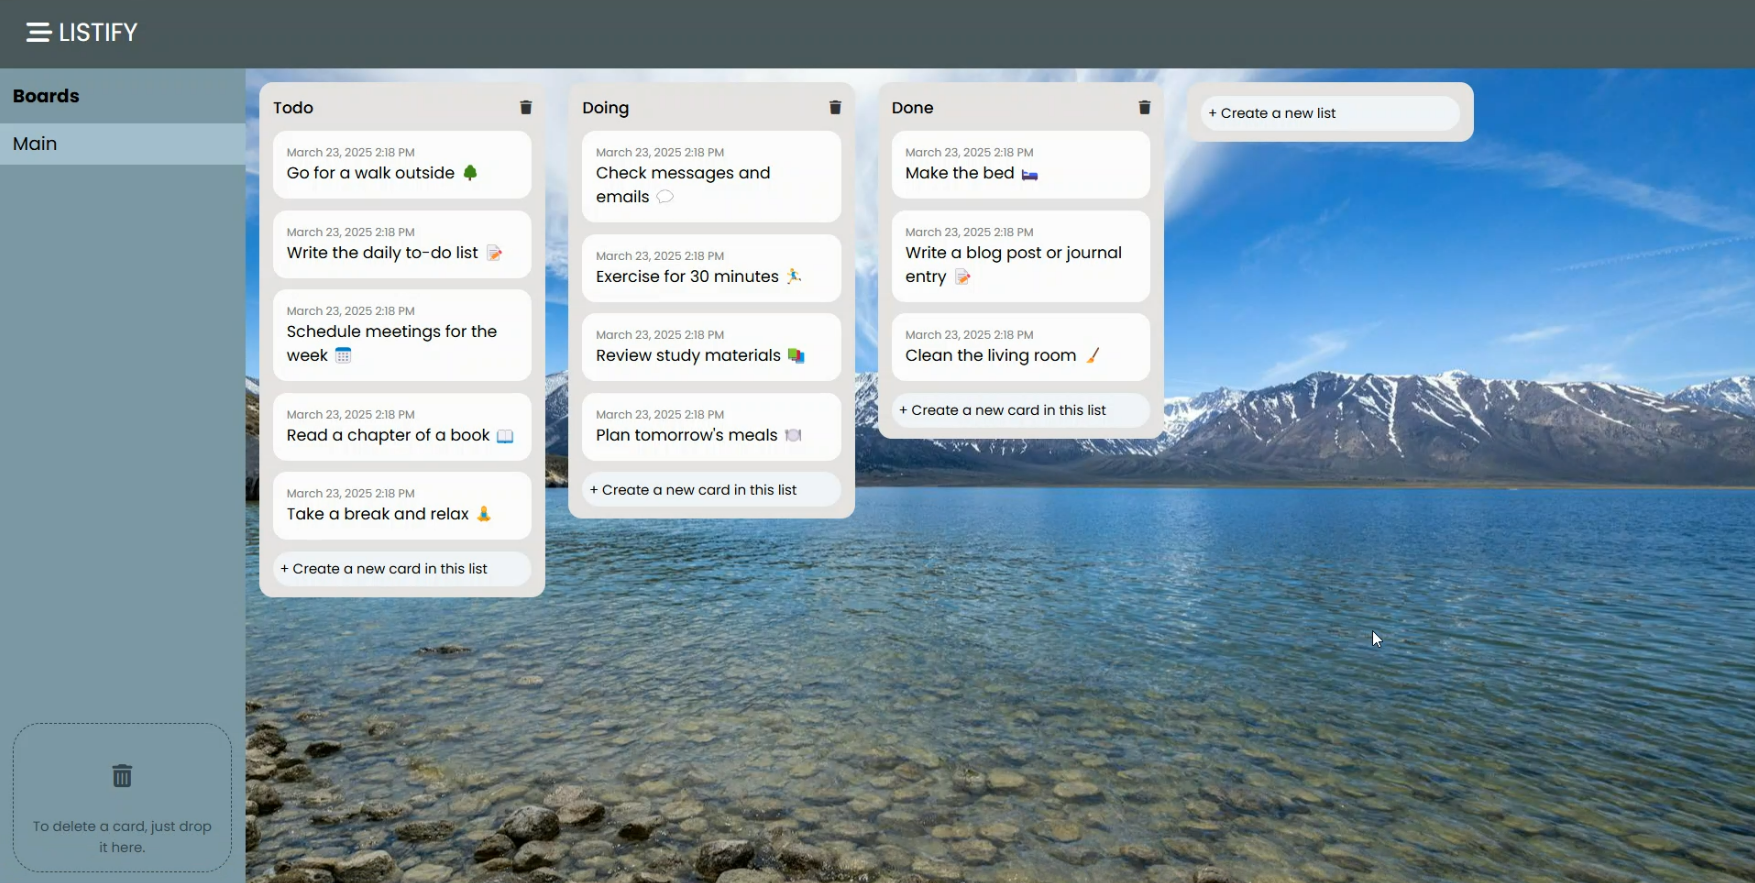The image size is (1755, 883).
Task: Select the Main board in sidebar
Action: pos(122,144)
